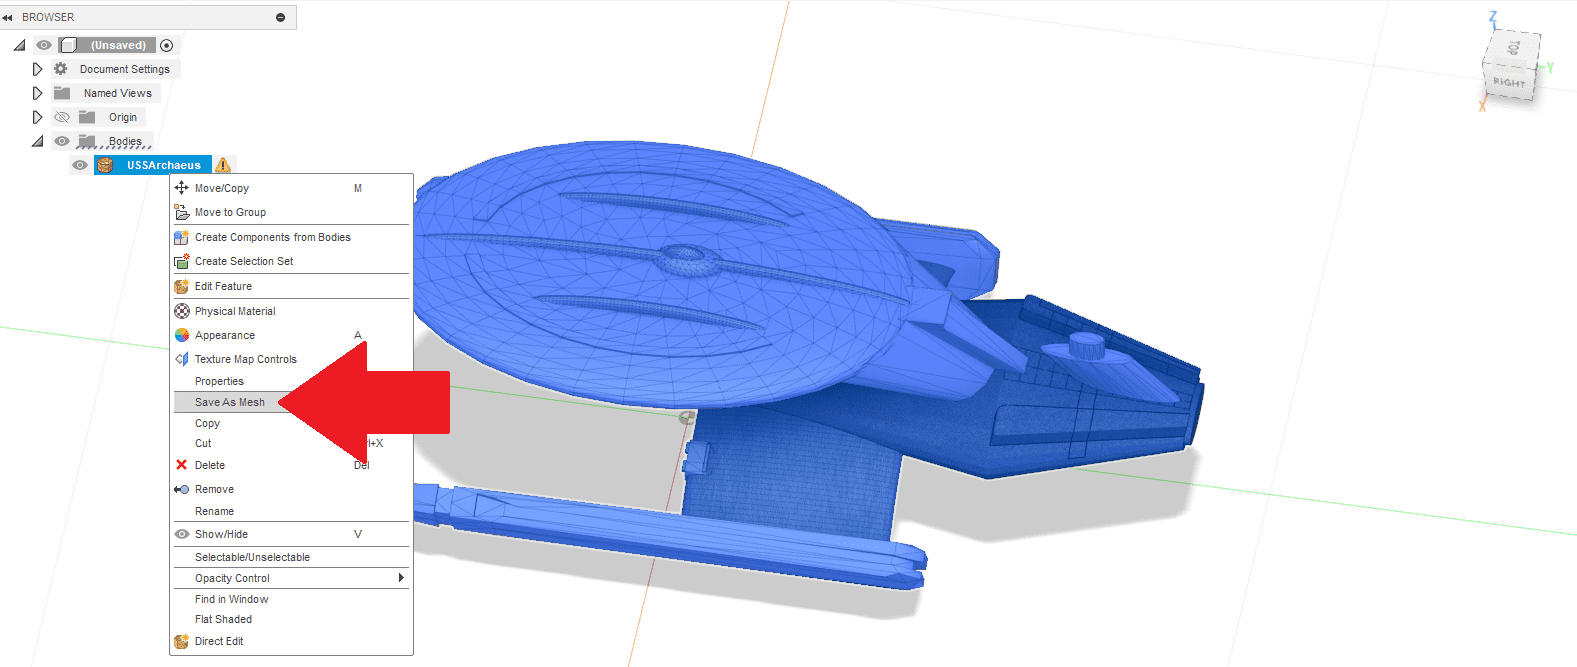This screenshot has height=667, width=1577.
Task: Toggle visibility eye of Unsaved document
Action: click(44, 45)
